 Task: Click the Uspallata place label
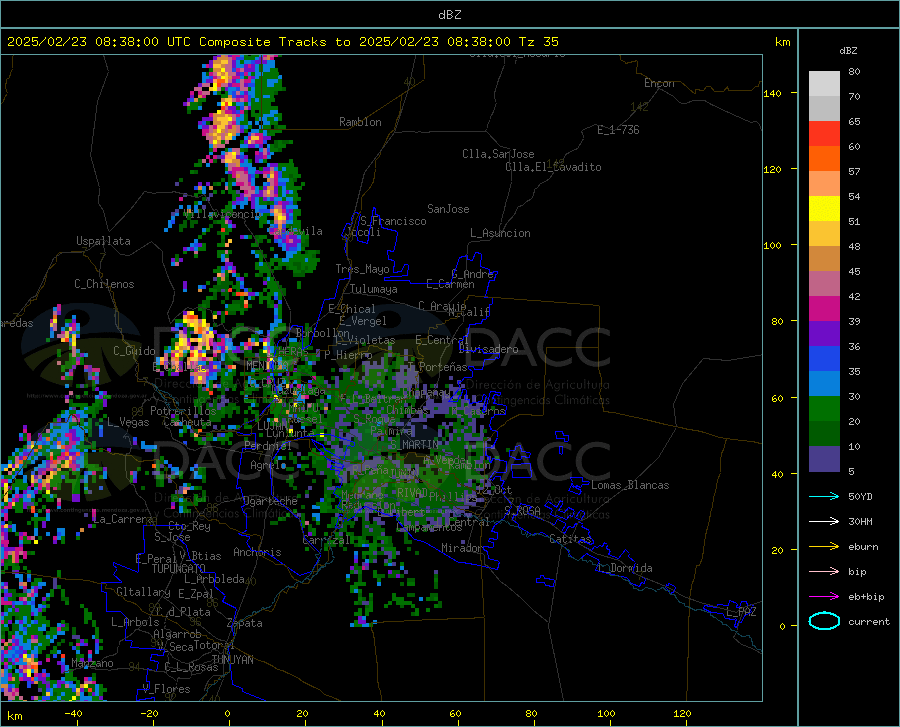103,241
